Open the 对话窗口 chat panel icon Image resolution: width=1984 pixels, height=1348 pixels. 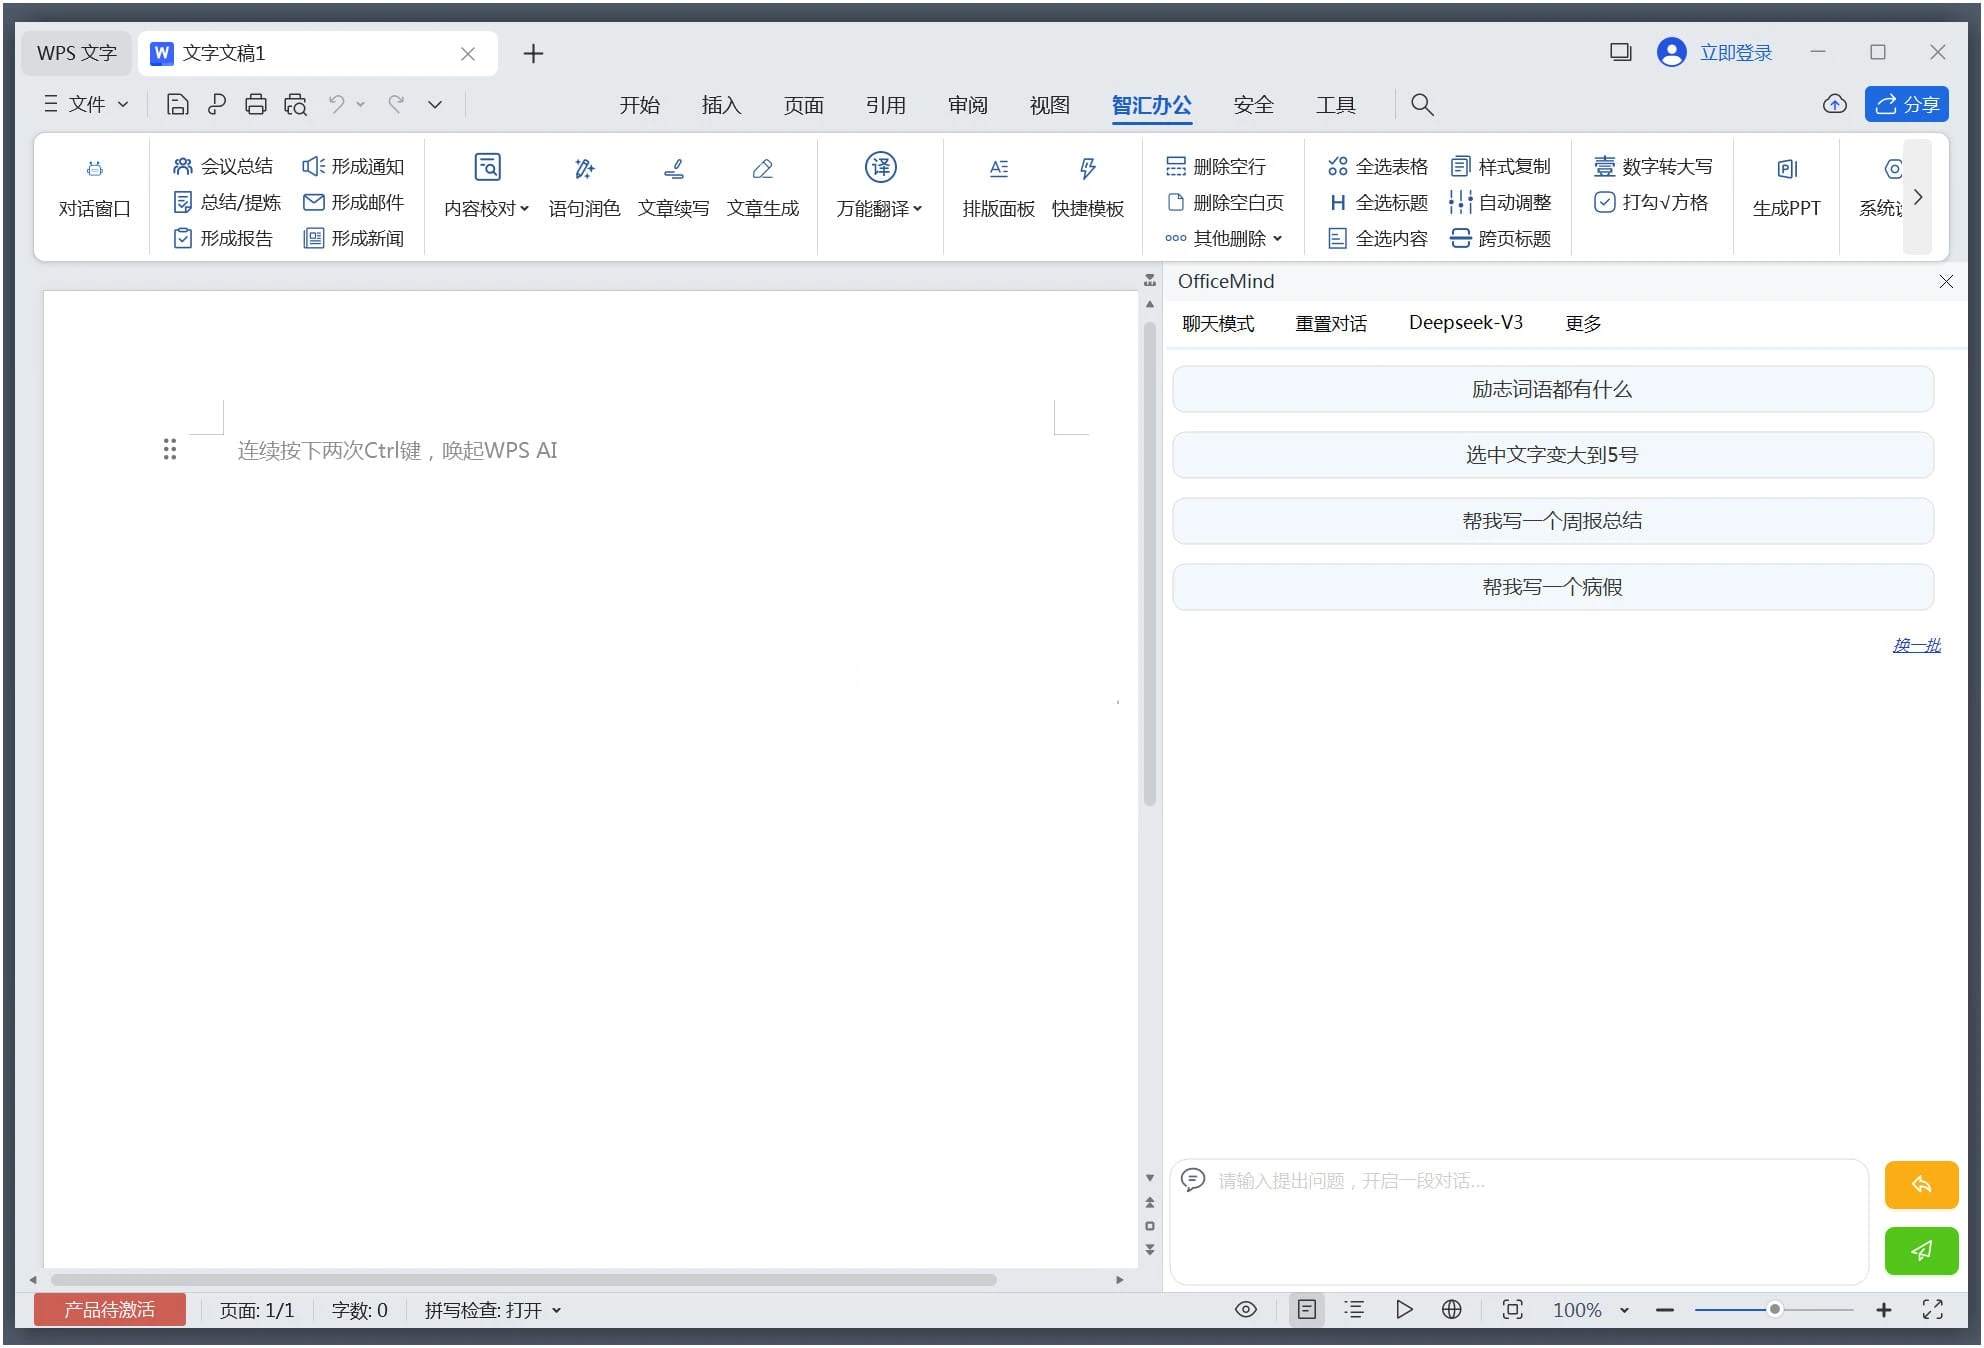click(x=93, y=188)
